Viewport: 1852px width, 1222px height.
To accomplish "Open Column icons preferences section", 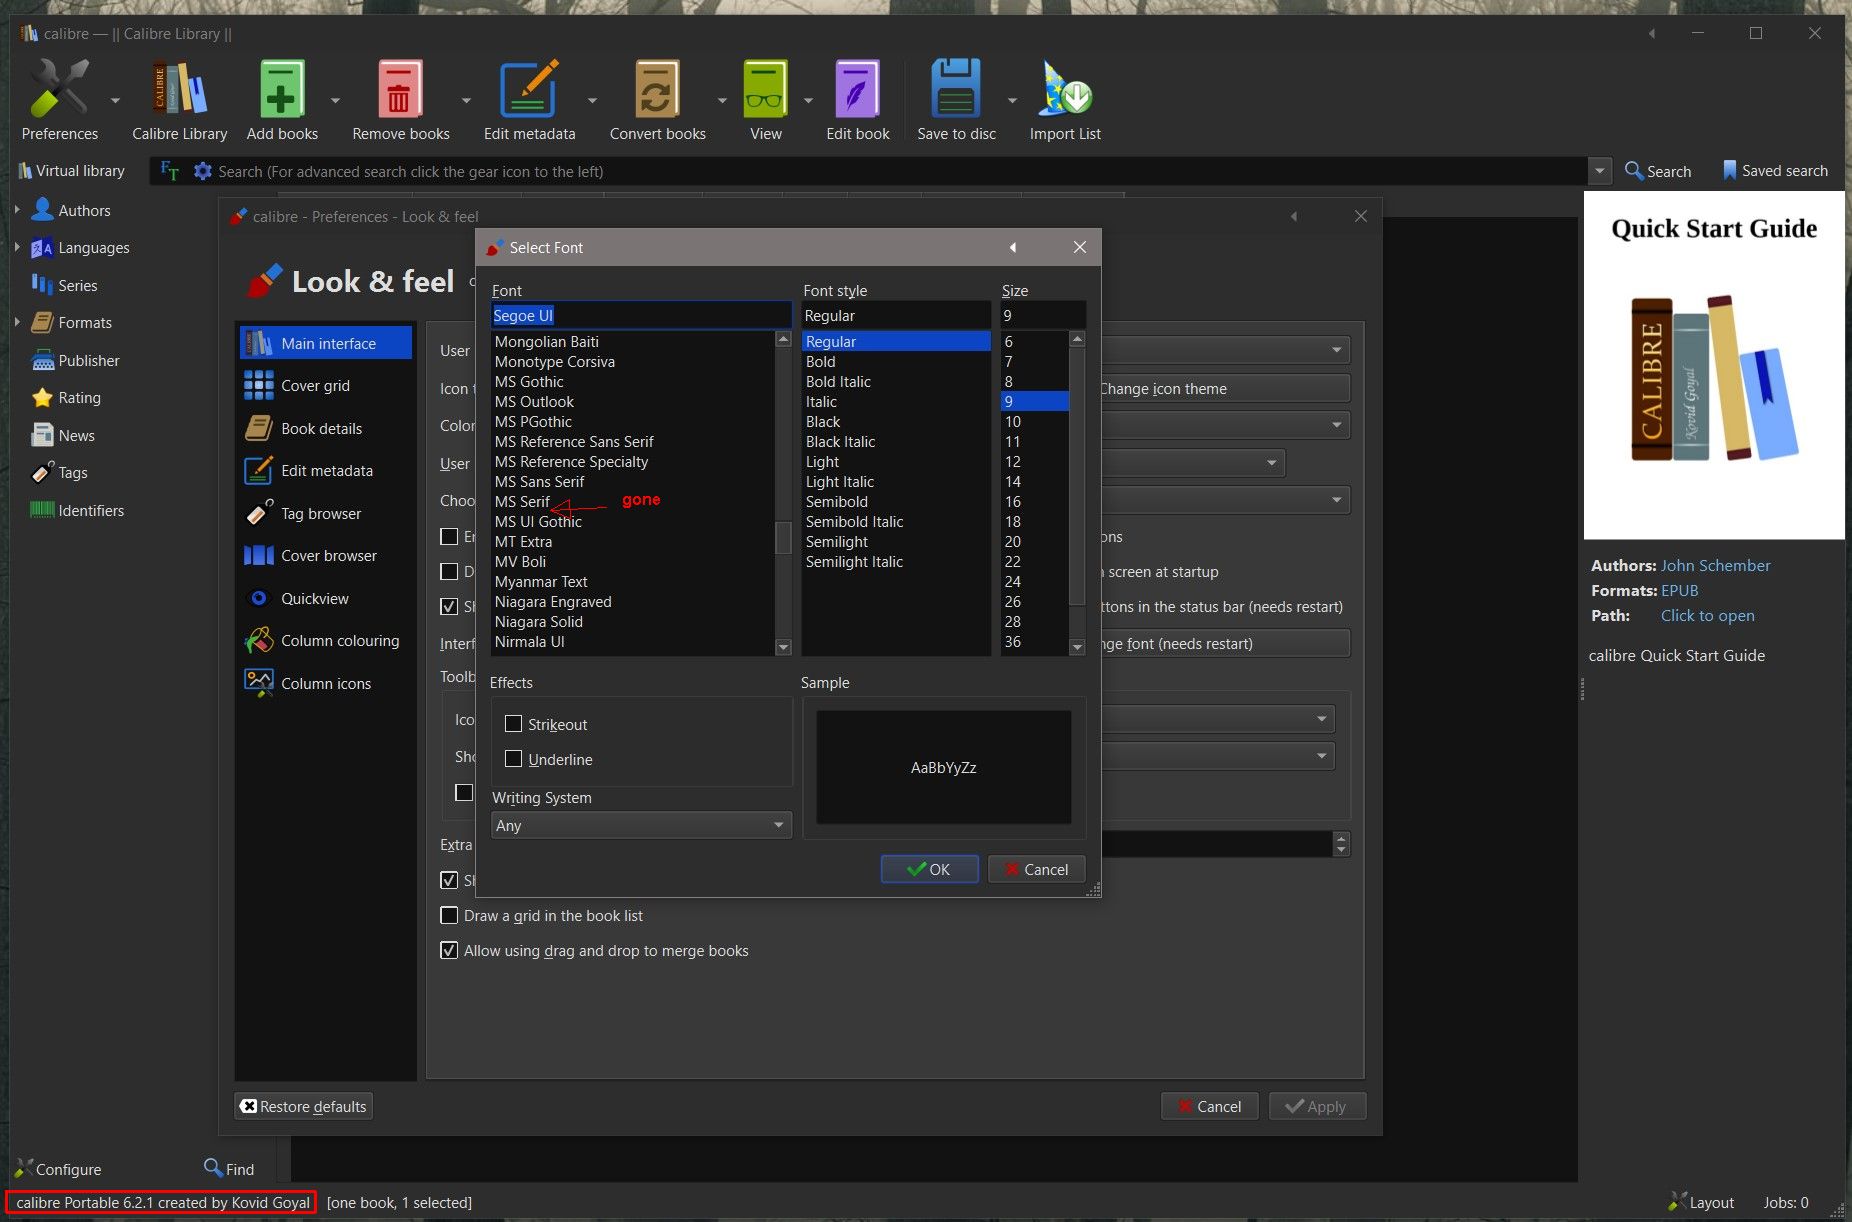I will click(326, 683).
